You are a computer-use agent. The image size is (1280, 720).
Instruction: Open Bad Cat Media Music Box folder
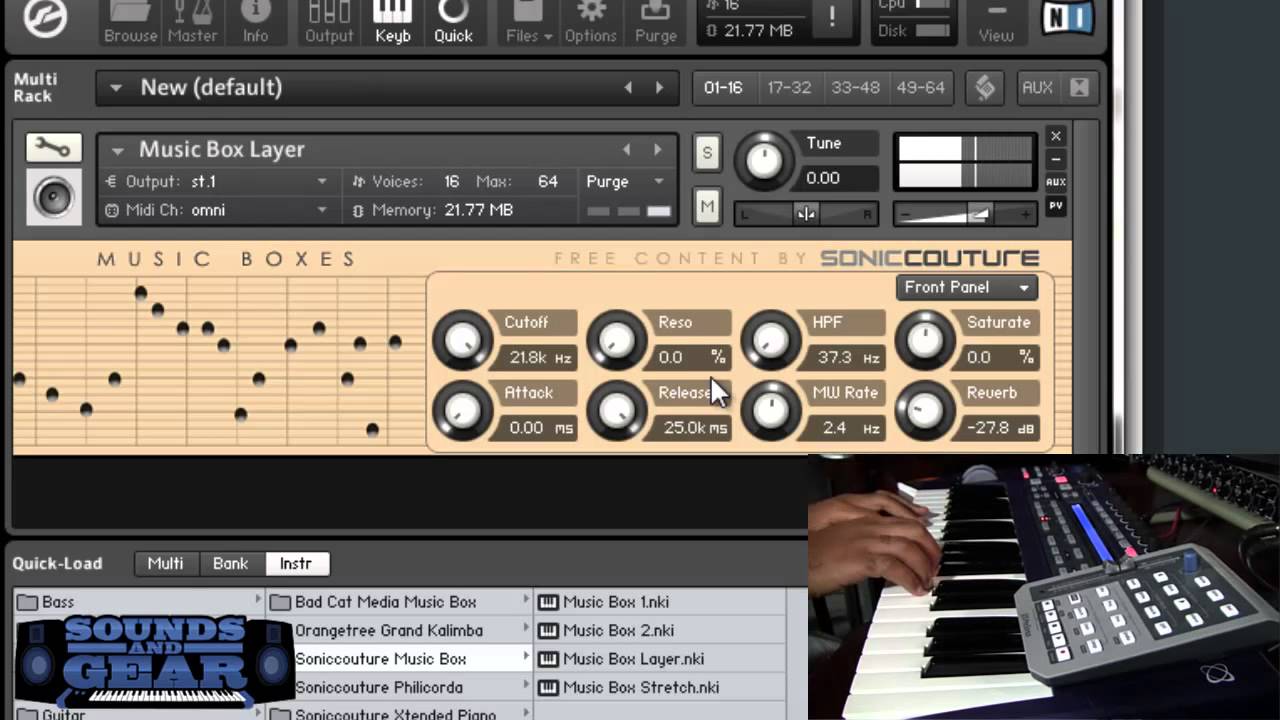399,602
